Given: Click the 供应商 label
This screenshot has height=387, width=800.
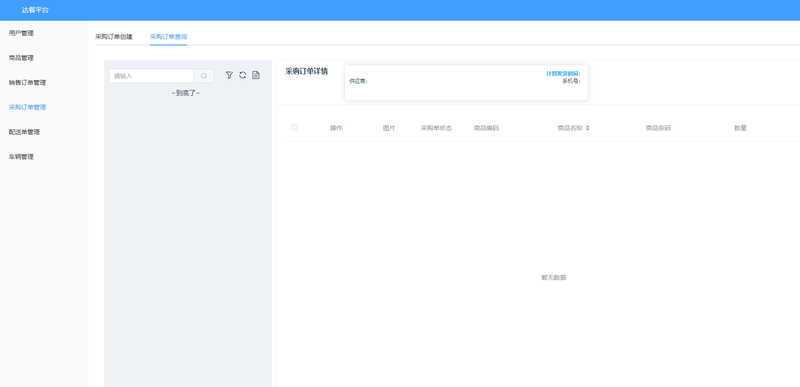Looking at the screenshot, I should point(358,81).
